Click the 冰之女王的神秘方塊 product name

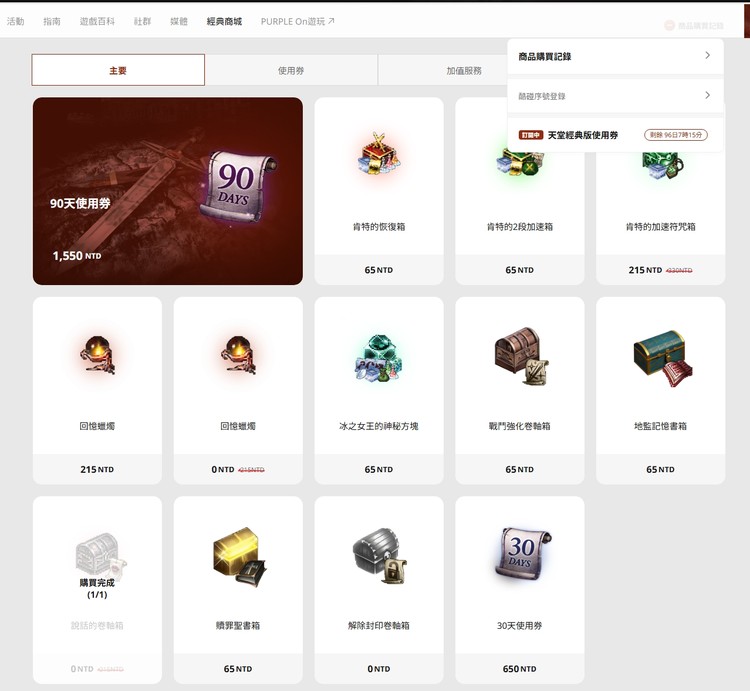pos(379,426)
